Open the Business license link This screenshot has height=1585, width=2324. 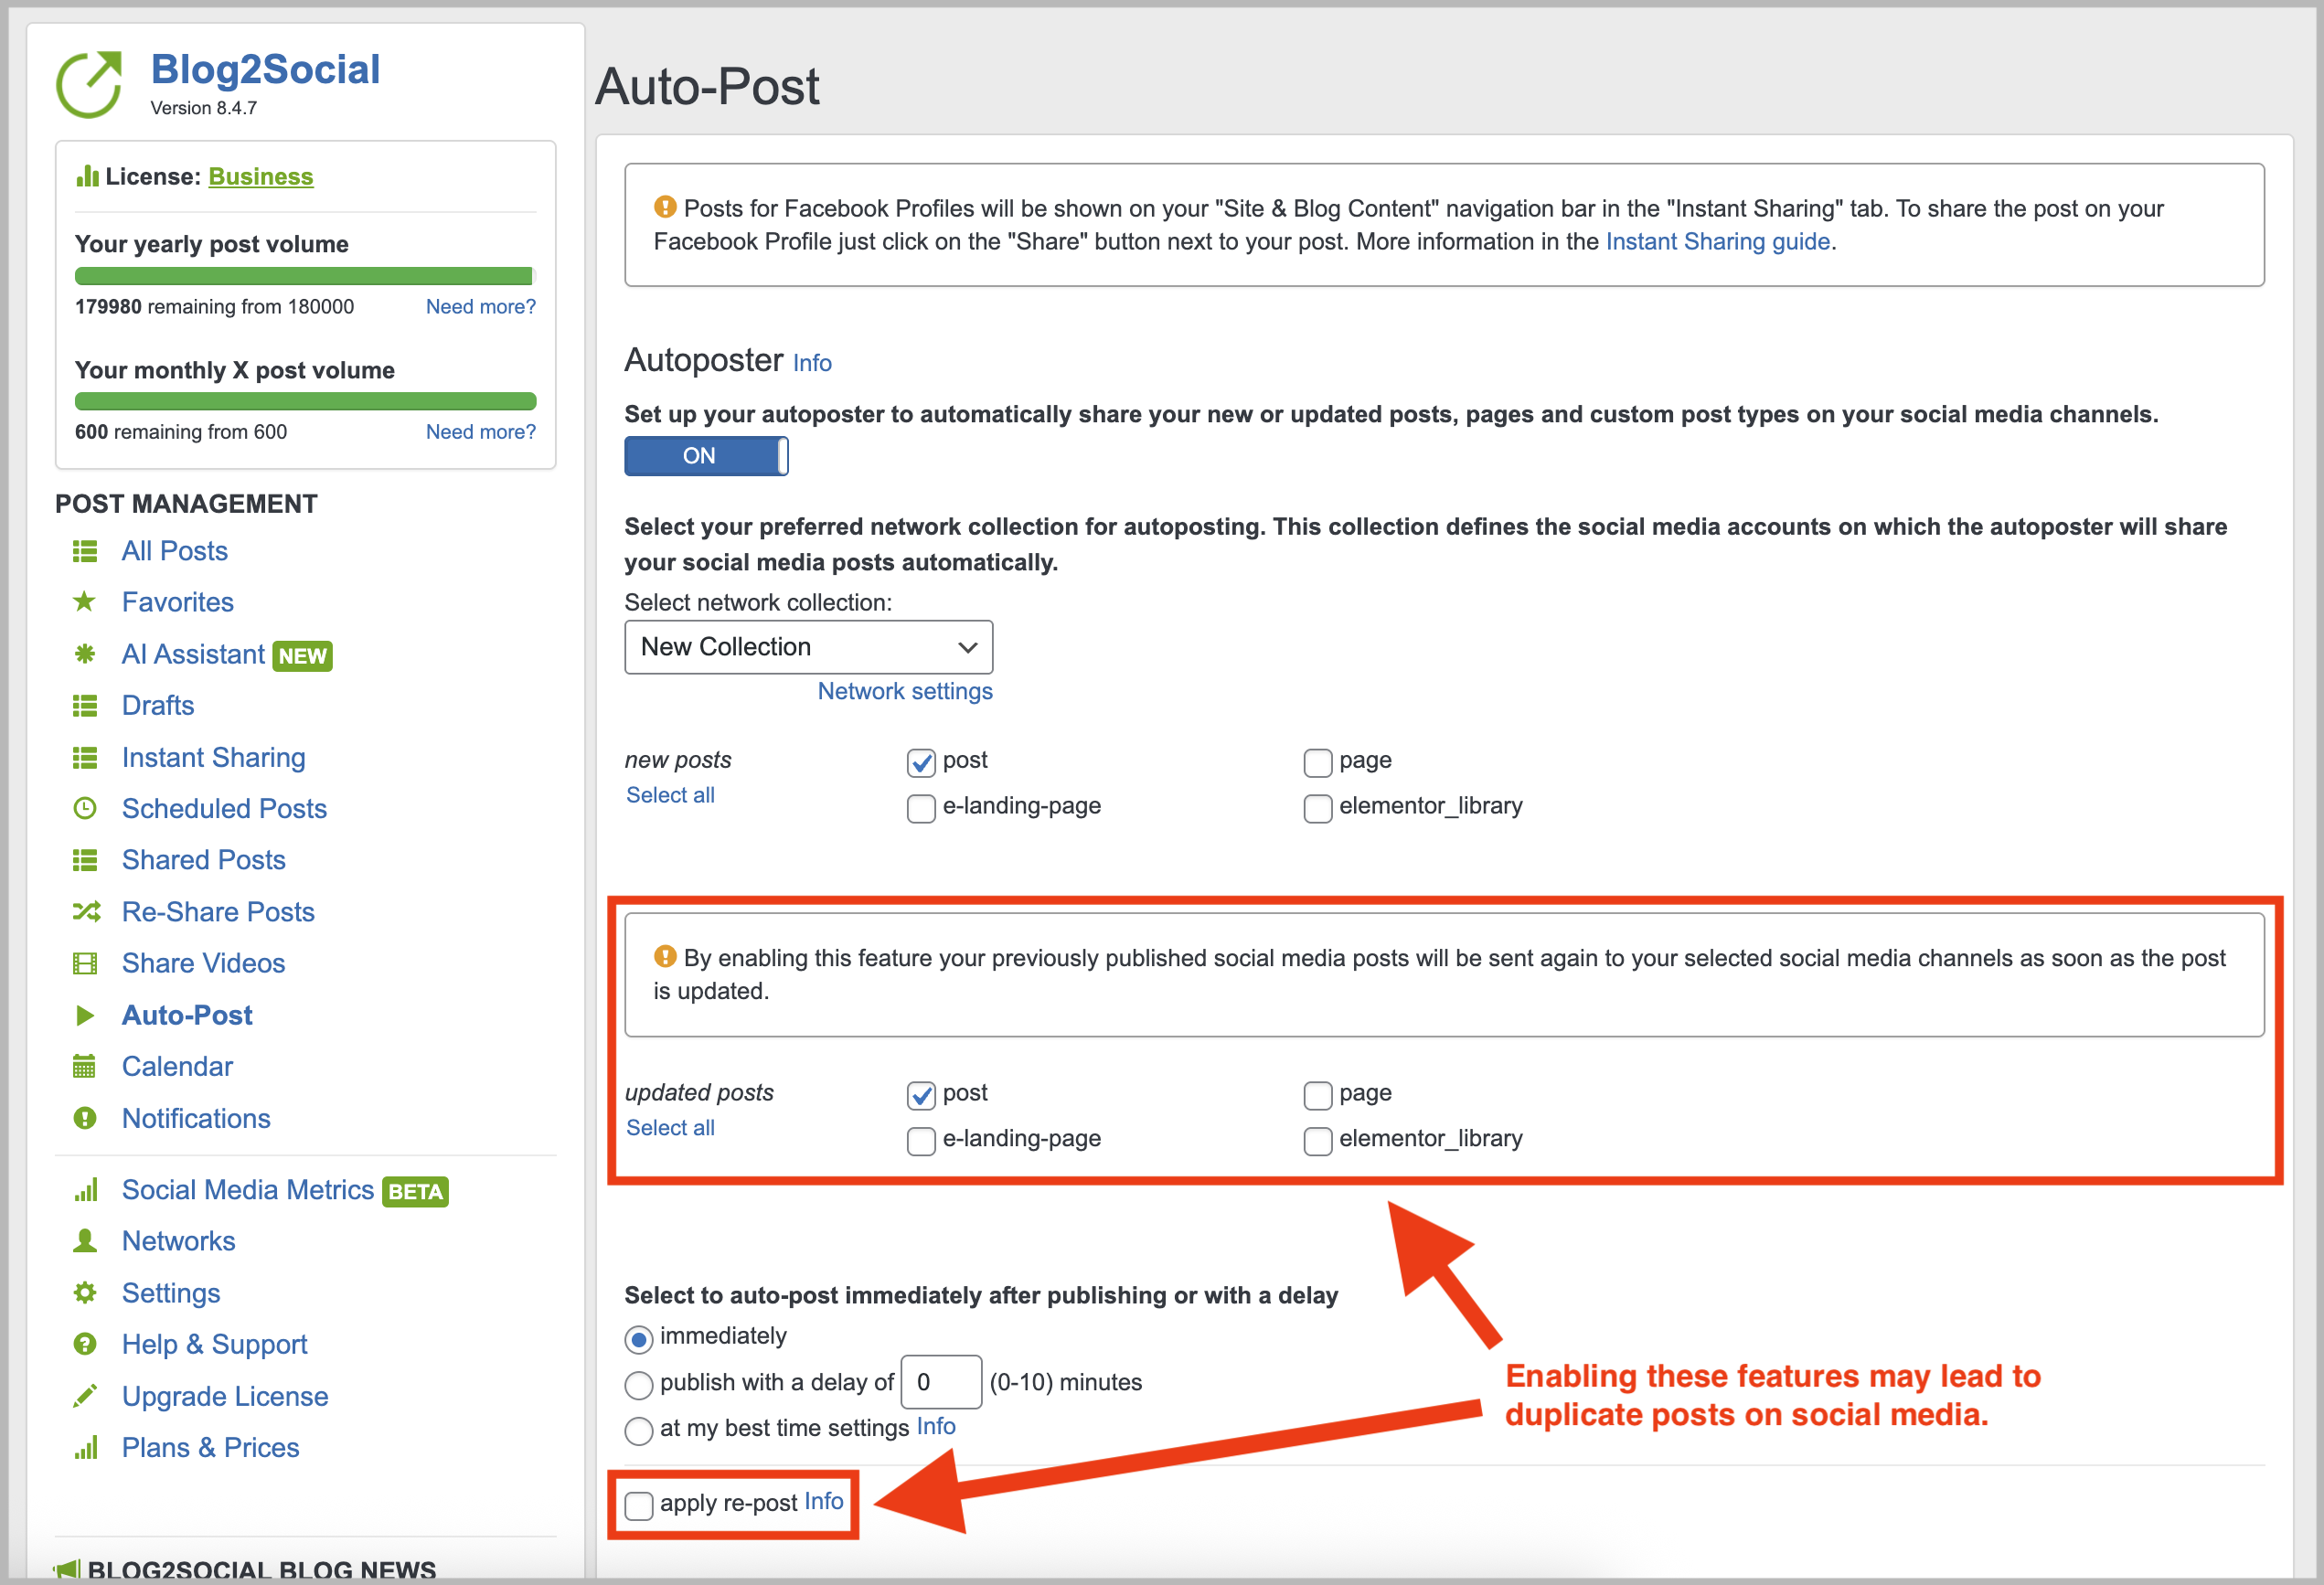coord(261,177)
